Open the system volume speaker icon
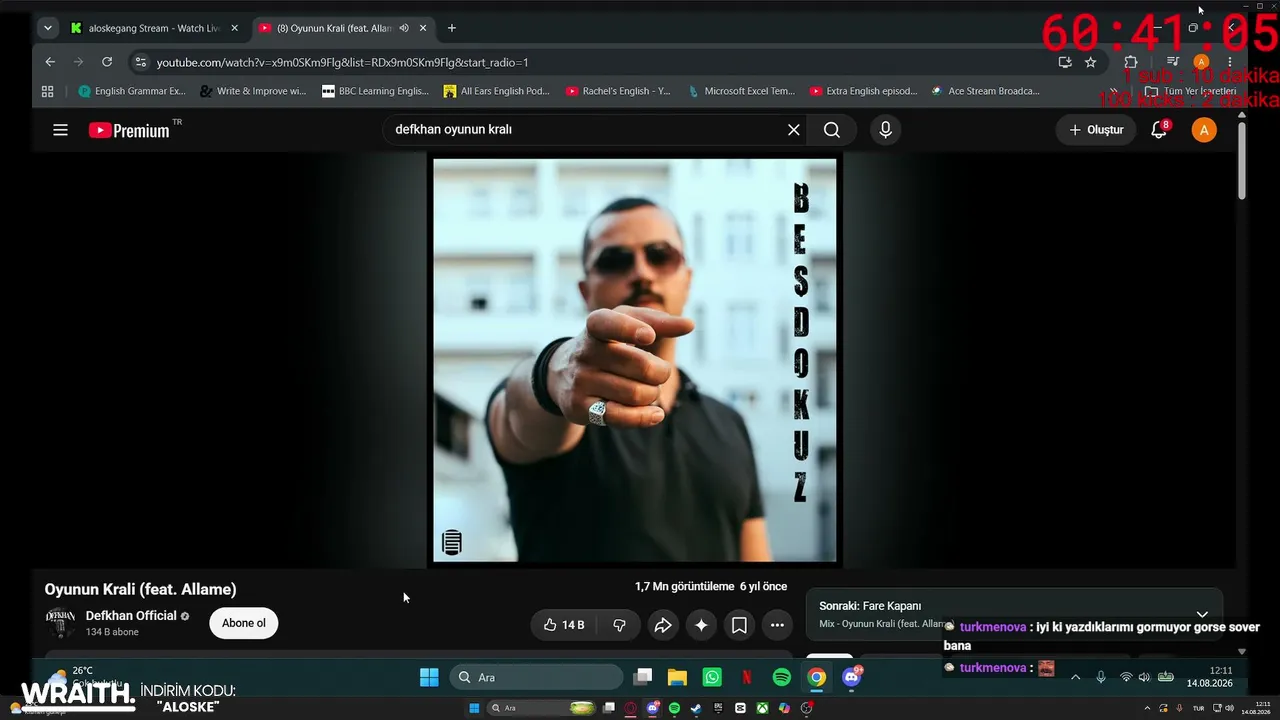 [1144, 677]
